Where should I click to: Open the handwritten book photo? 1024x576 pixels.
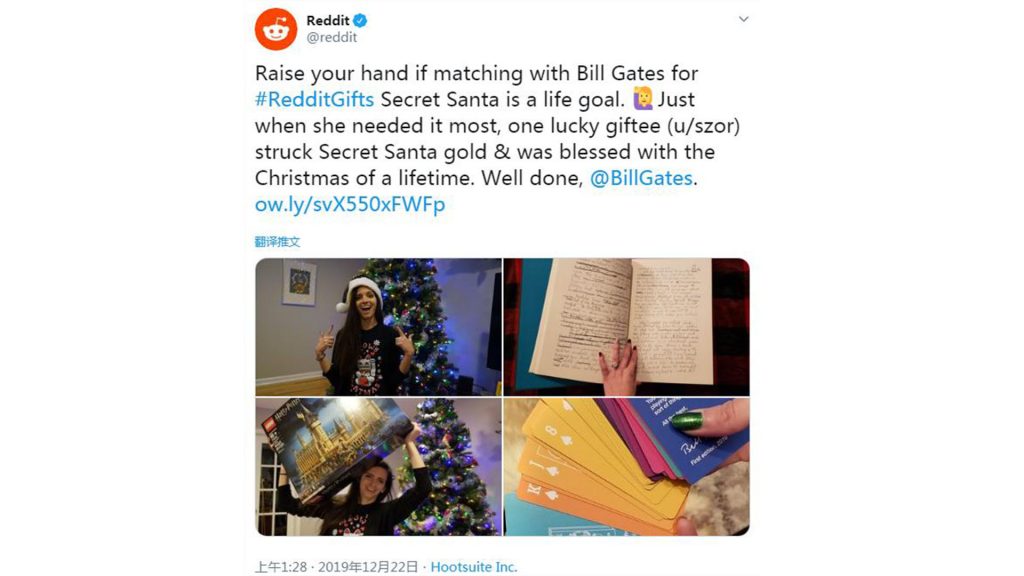tap(626, 327)
